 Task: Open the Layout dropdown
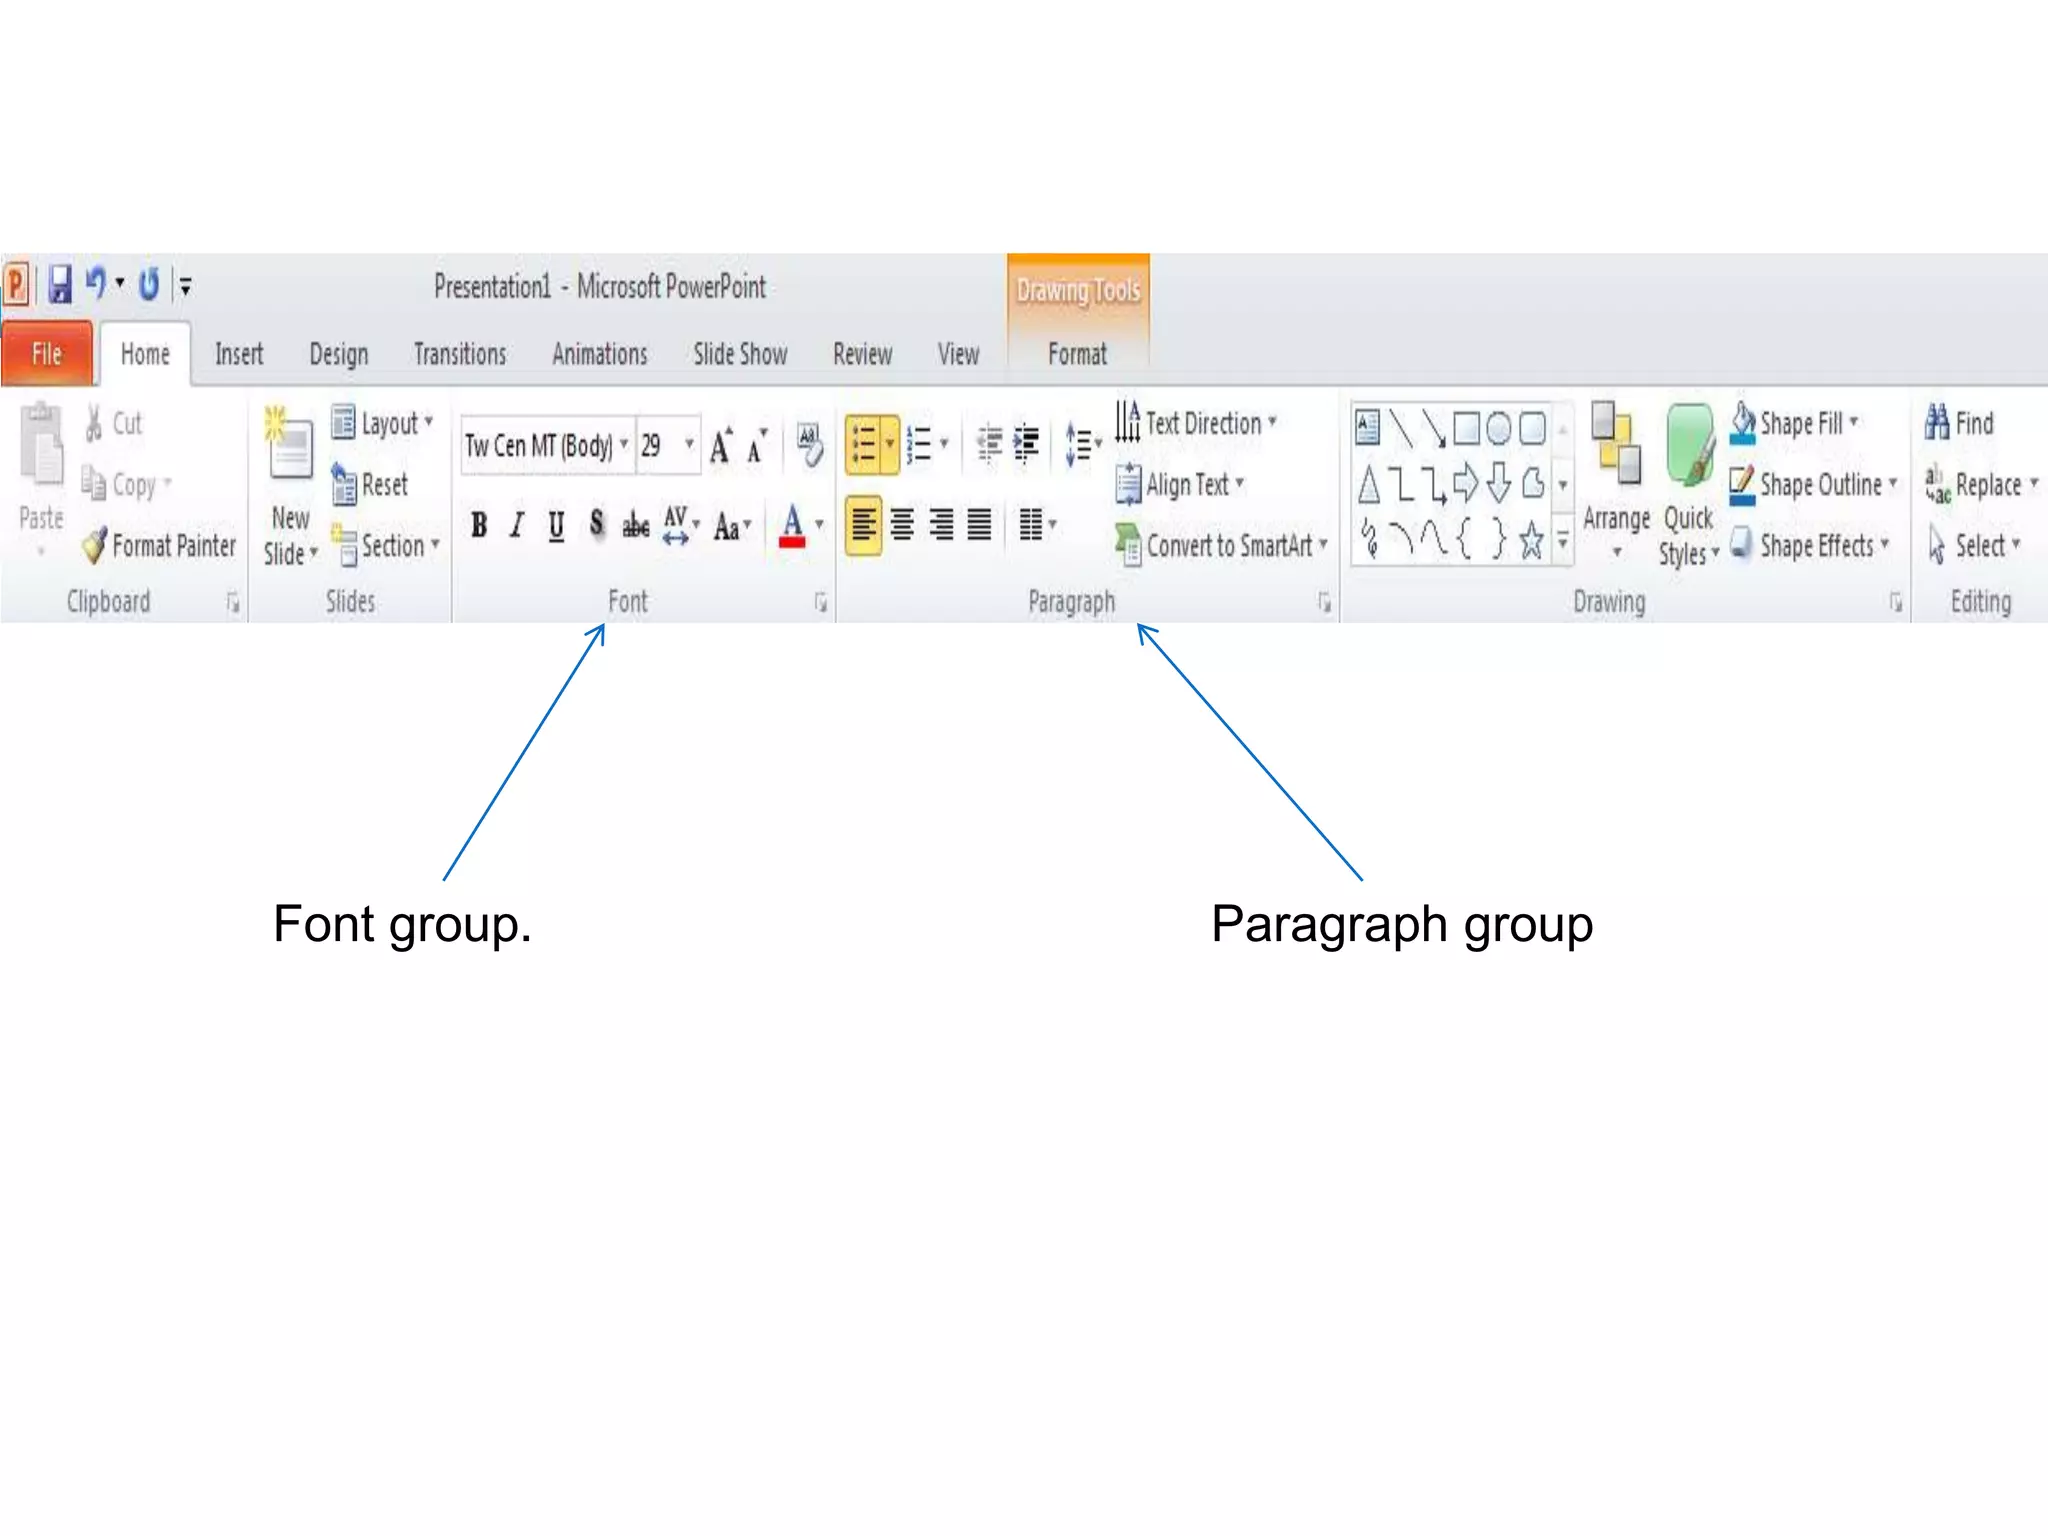pyautogui.click(x=383, y=423)
